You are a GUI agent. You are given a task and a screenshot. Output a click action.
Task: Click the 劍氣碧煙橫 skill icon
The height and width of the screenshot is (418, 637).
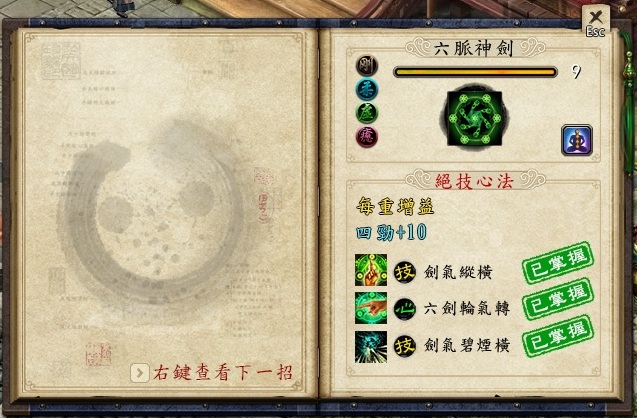pos(370,347)
